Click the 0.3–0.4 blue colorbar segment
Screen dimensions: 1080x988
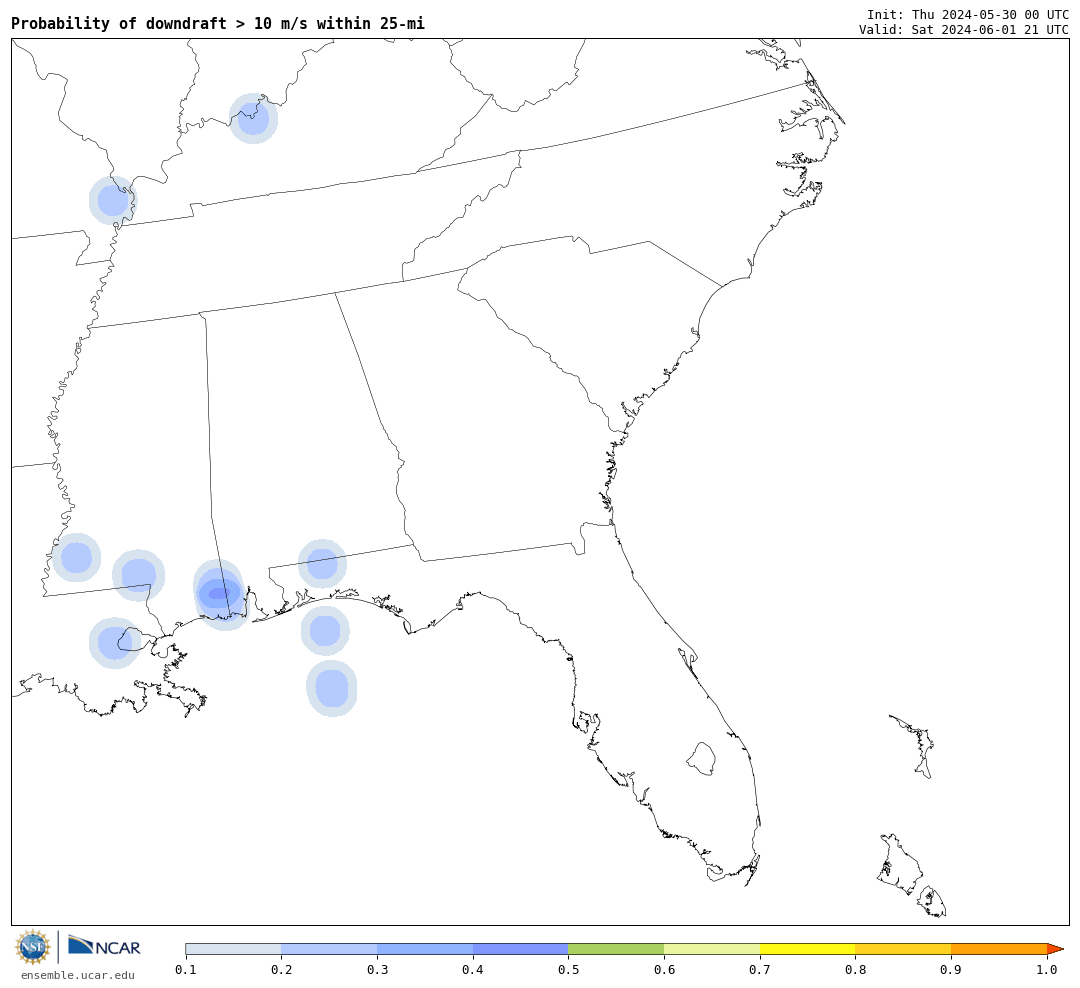tap(425, 949)
